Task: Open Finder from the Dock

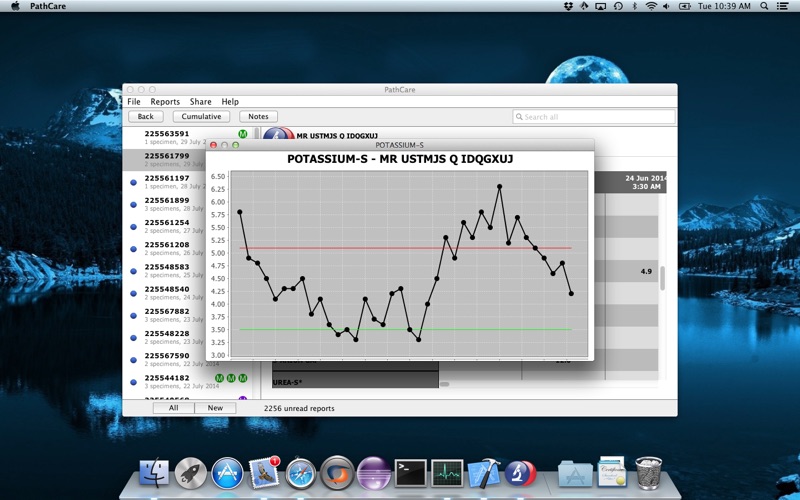Action: click(154, 473)
